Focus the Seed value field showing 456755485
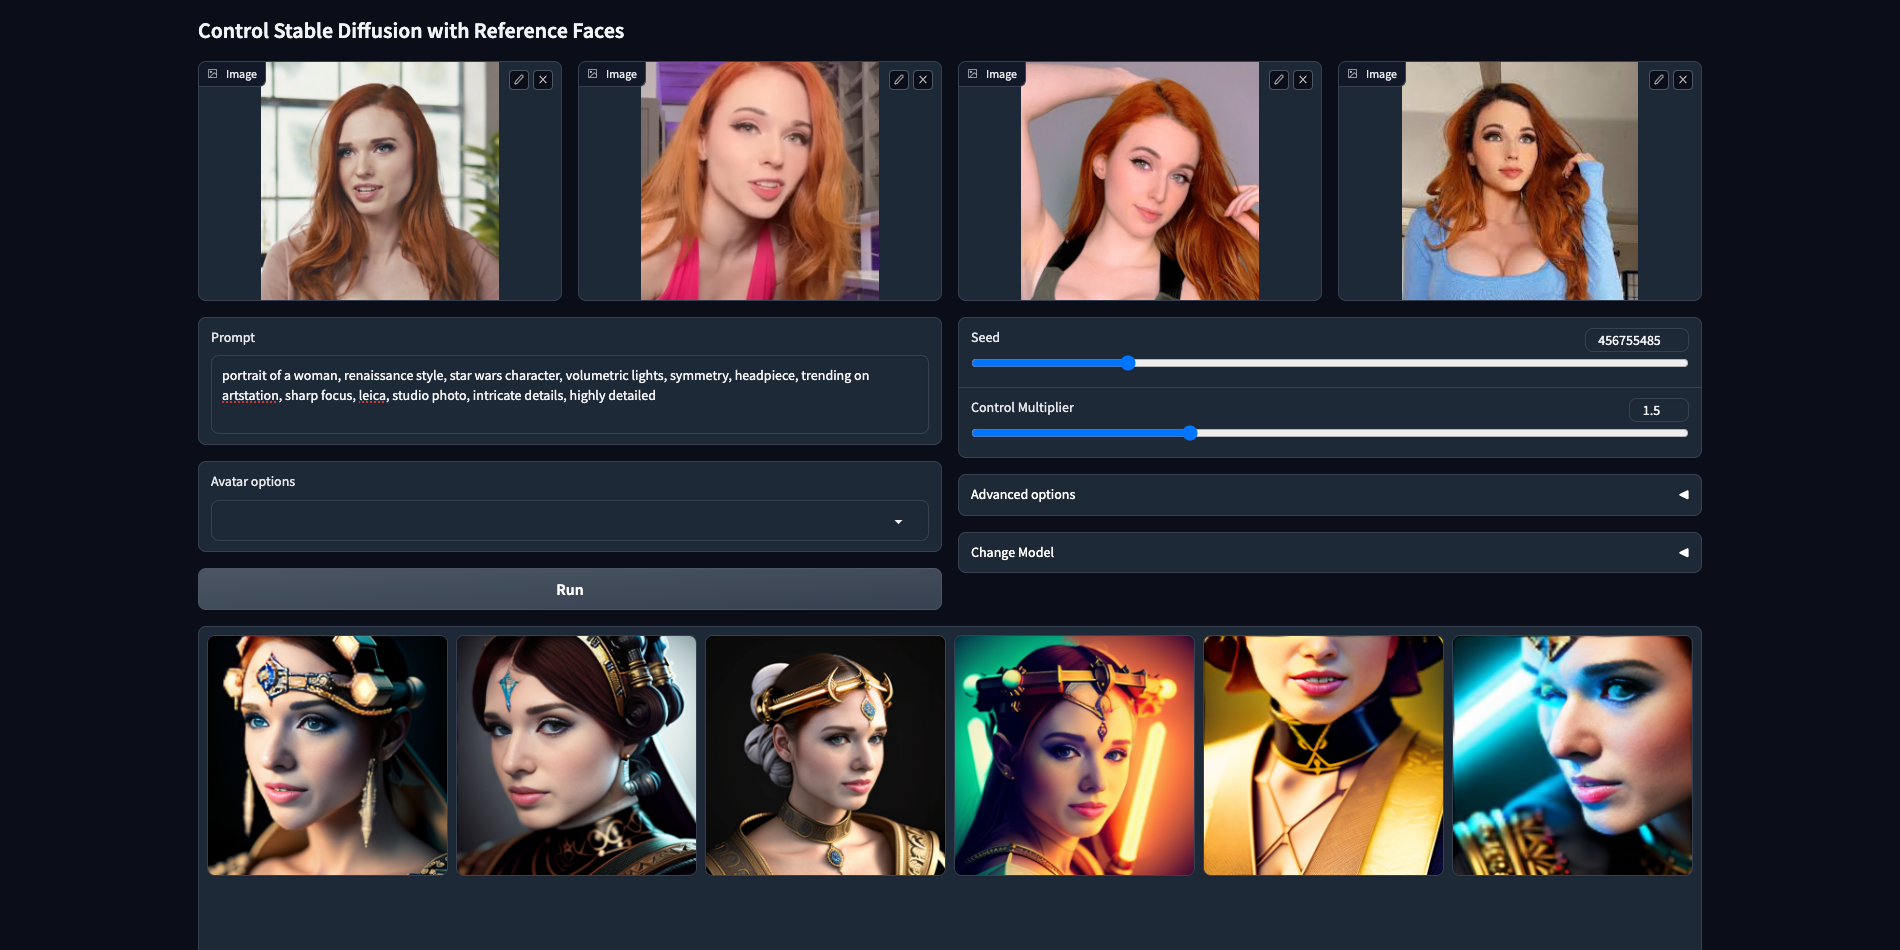The image size is (1900, 950). tap(1636, 340)
